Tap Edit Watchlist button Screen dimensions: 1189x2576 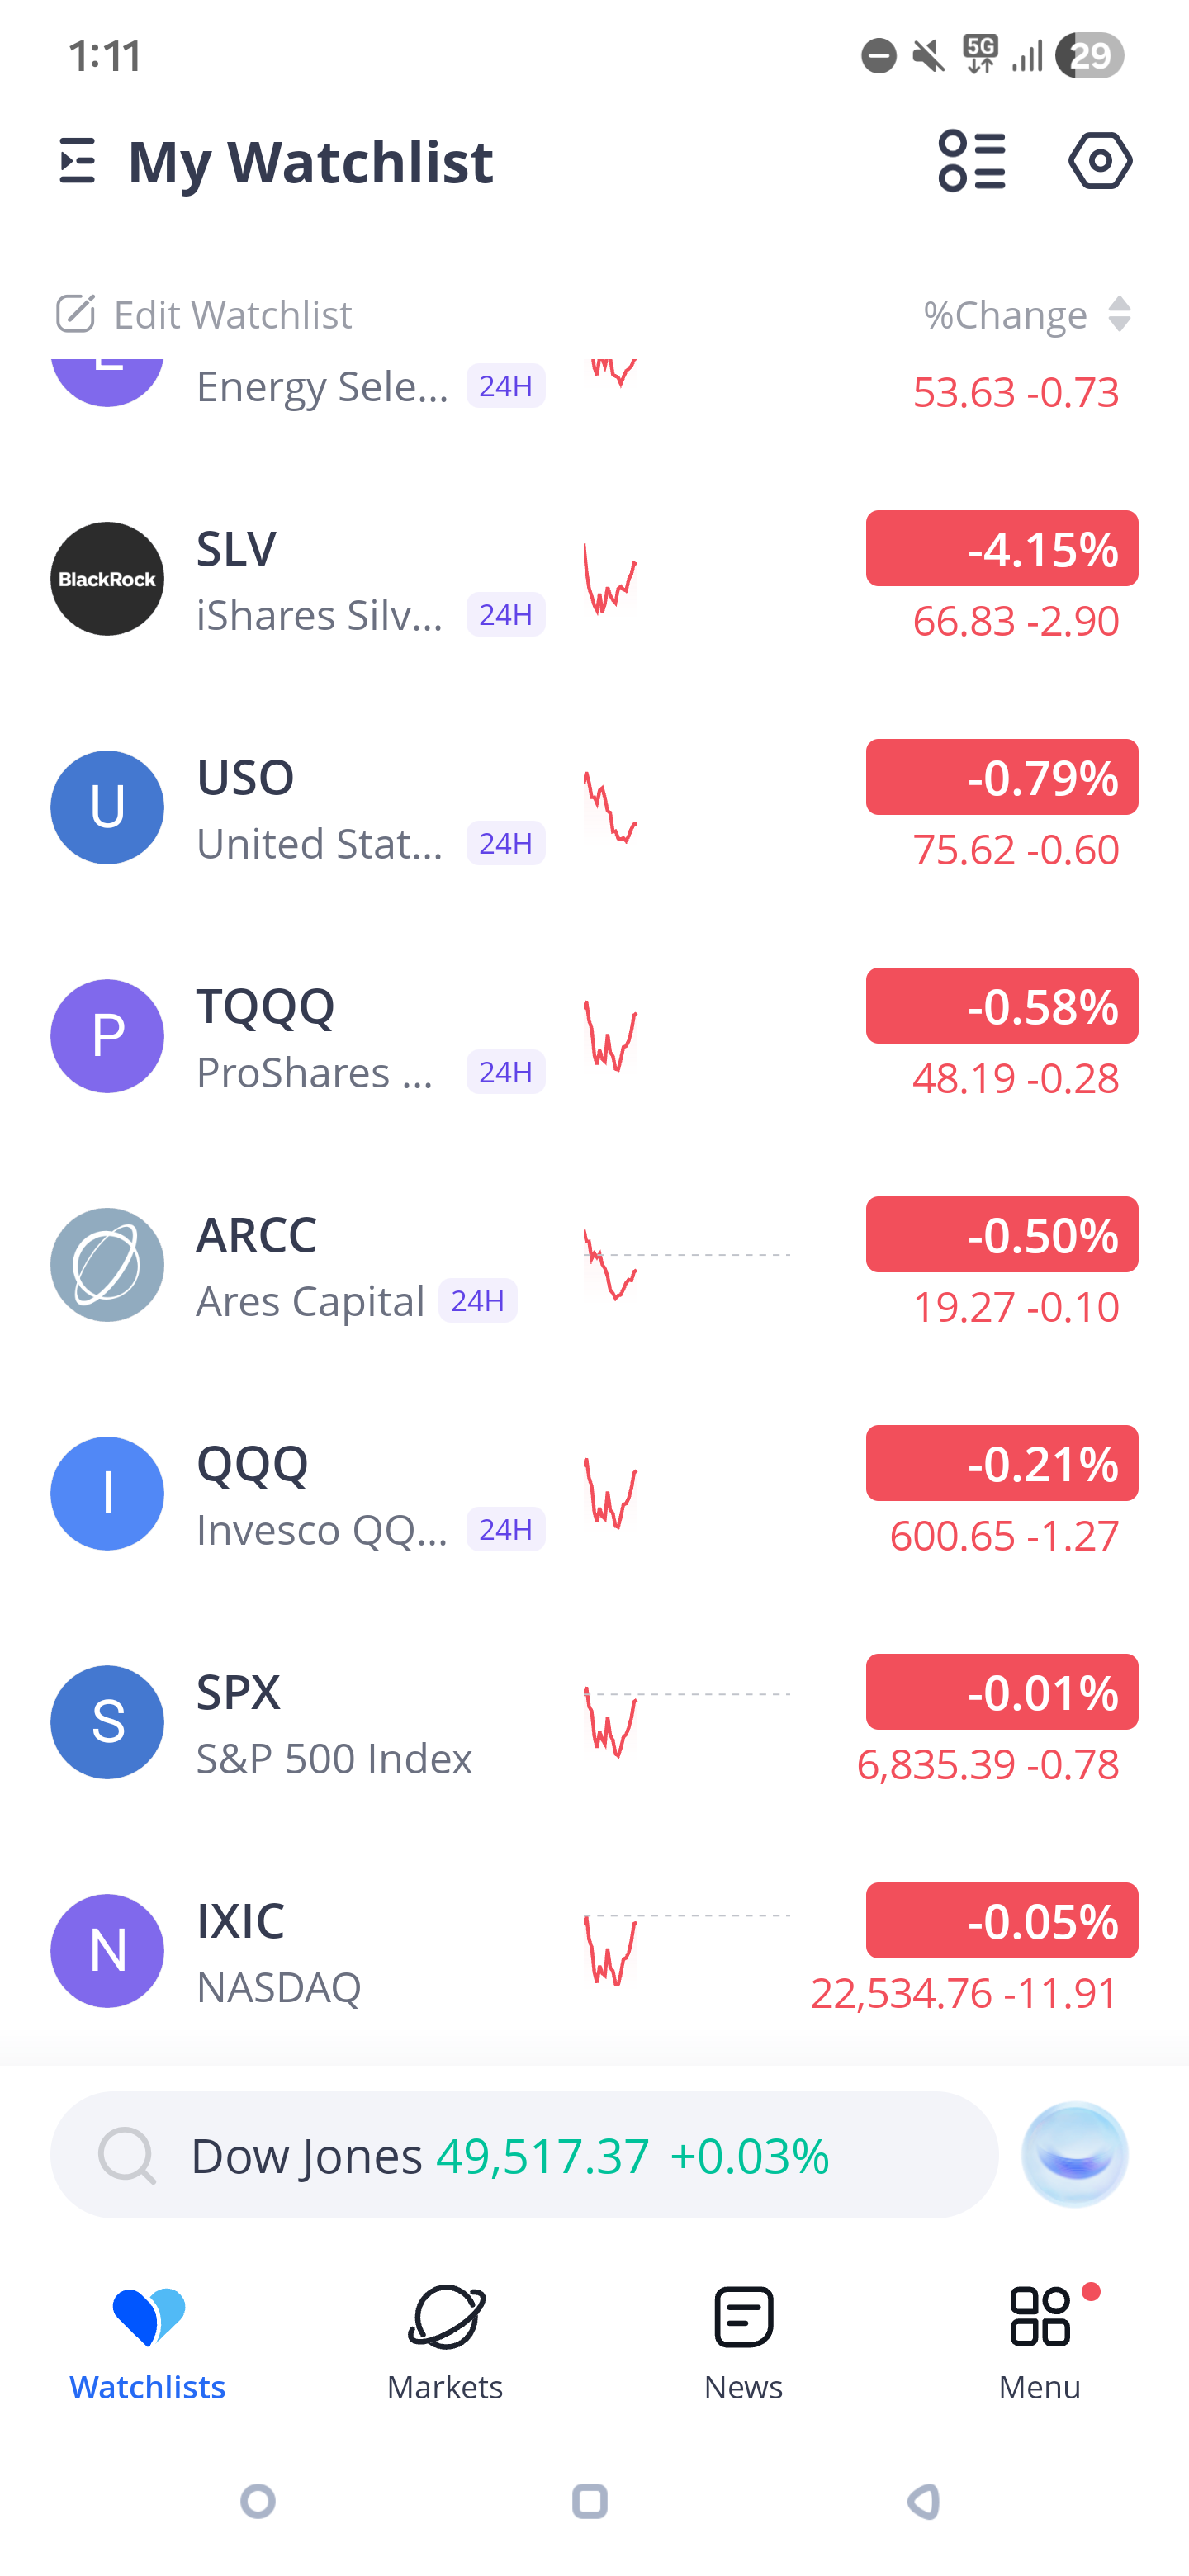pyautogui.click(x=204, y=315)
